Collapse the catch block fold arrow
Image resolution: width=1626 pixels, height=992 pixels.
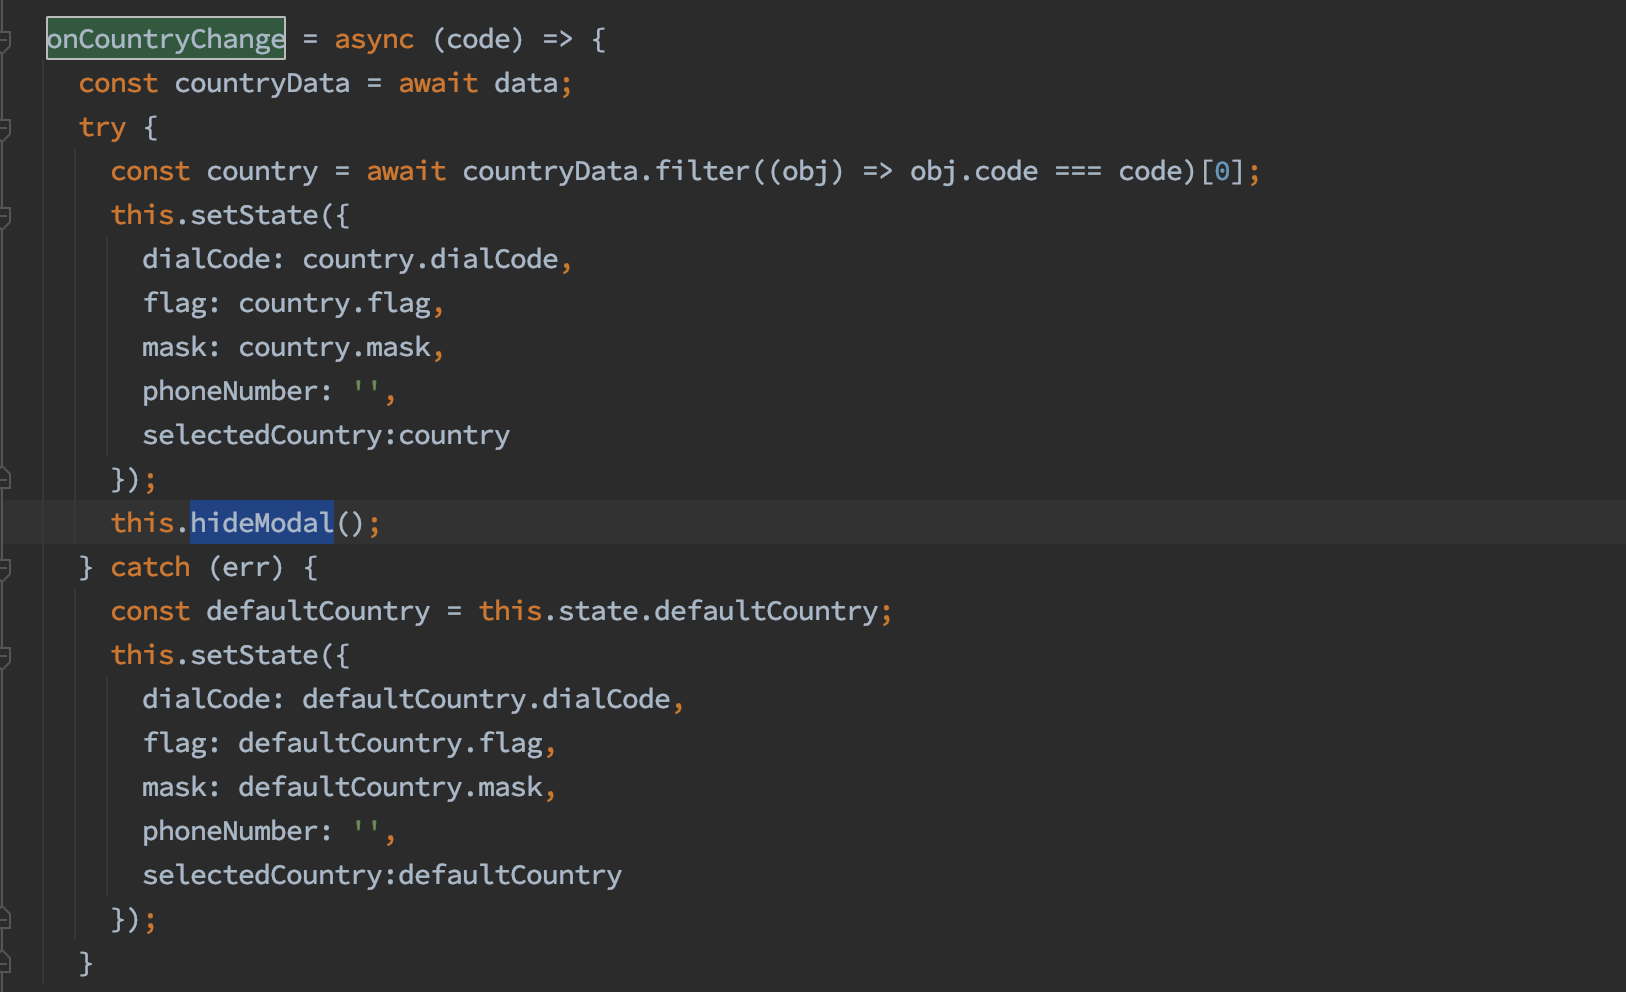point(6,567)
